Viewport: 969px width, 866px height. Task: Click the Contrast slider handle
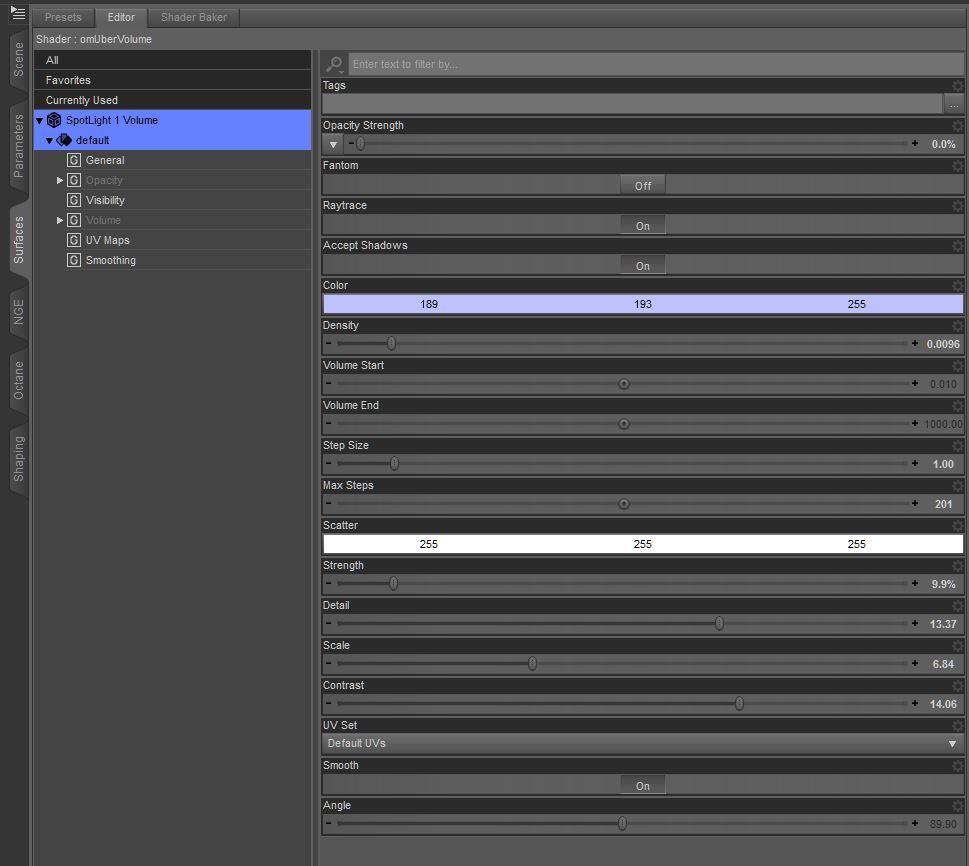739,703
